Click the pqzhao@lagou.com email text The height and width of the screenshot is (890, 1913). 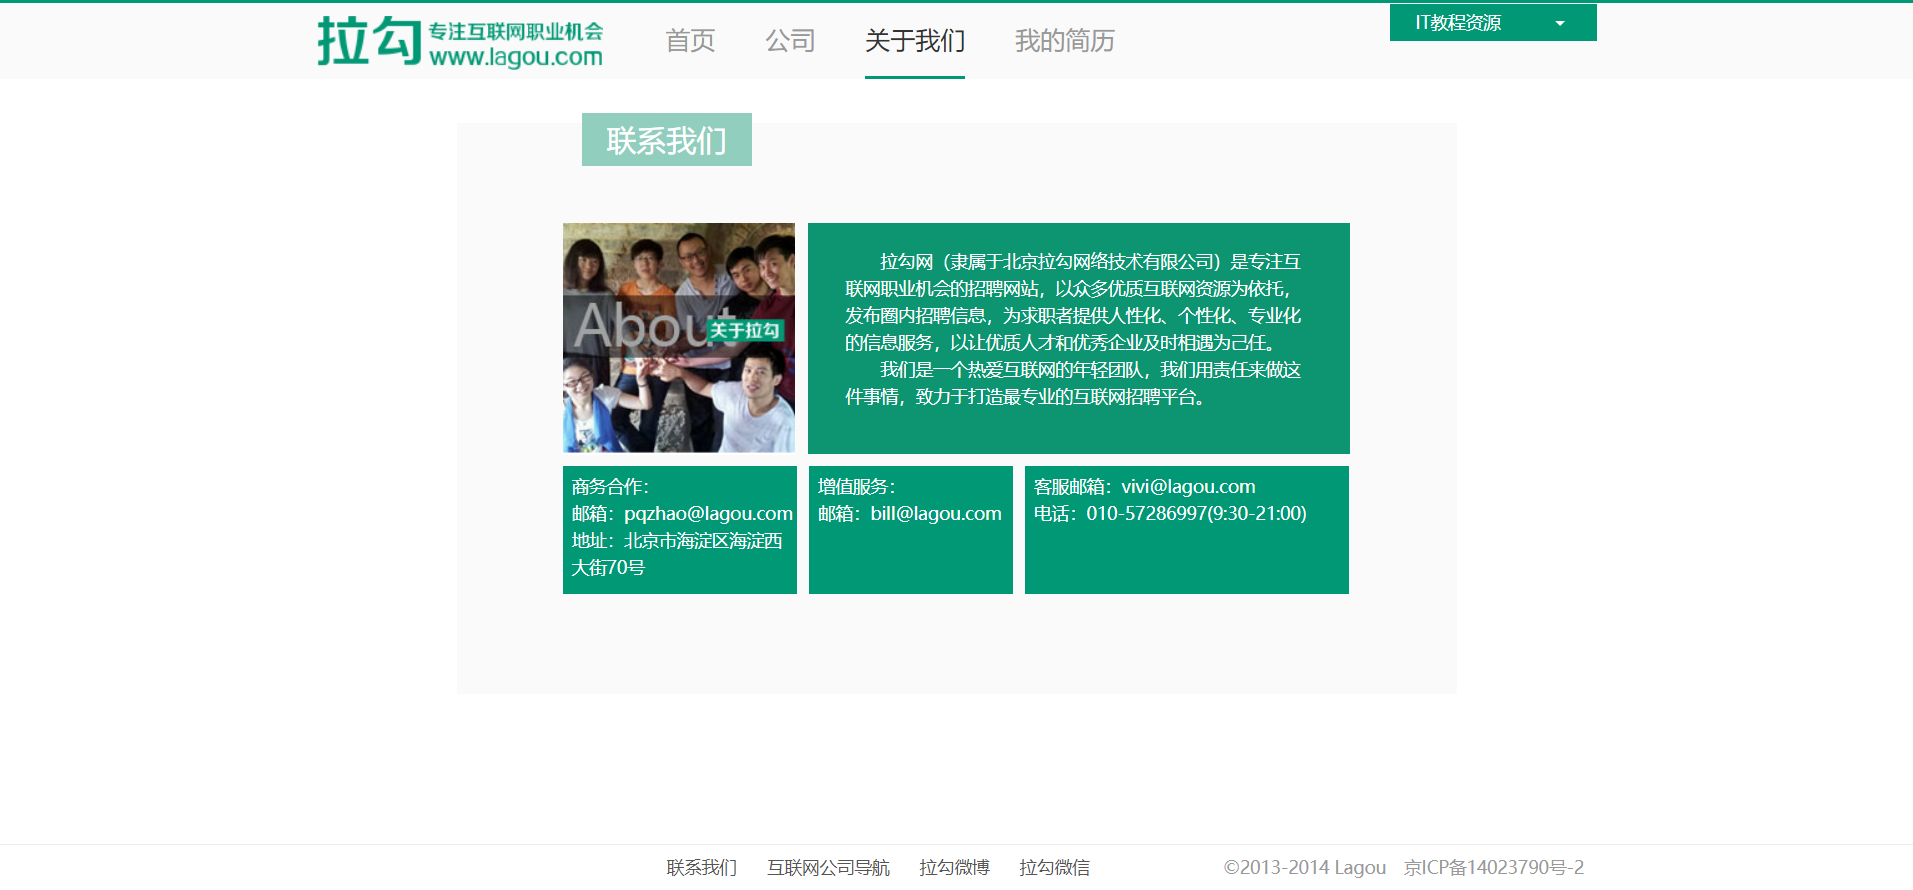click(708, 513)
